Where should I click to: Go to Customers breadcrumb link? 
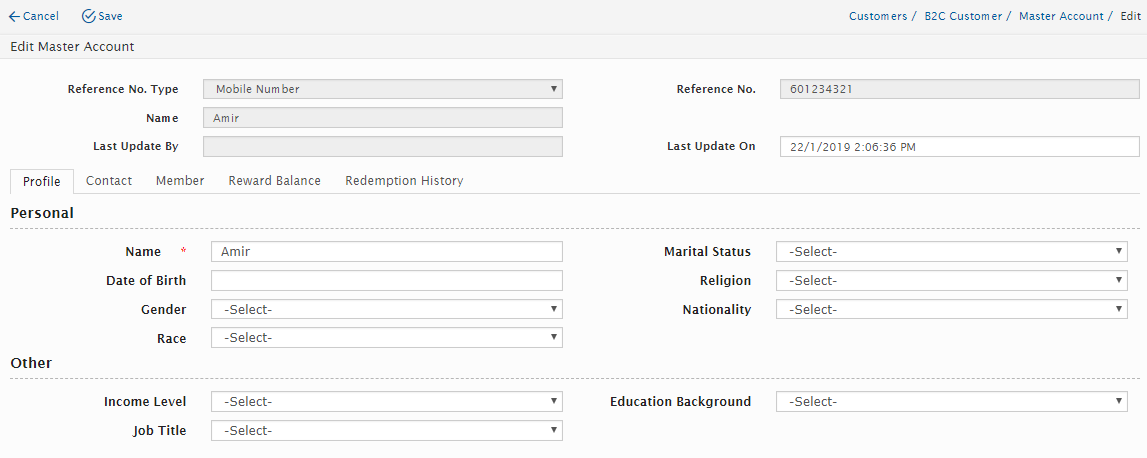878,17
